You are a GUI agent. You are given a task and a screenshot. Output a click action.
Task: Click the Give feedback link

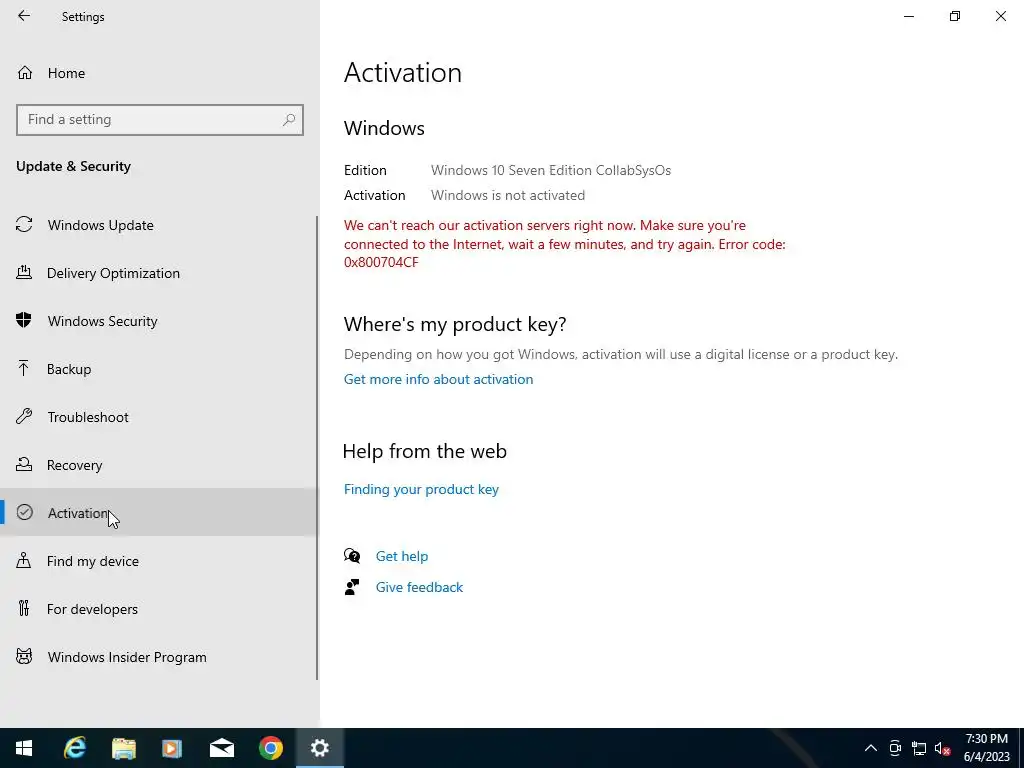coord(419,587)
